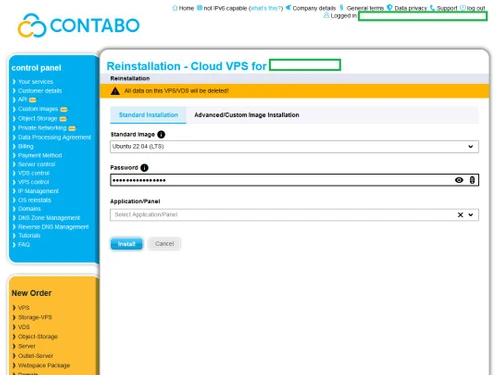The height and width of the screenshot is (375, 500).
Task: Click the warning triangle icon
Action: (x=115, y=91)
